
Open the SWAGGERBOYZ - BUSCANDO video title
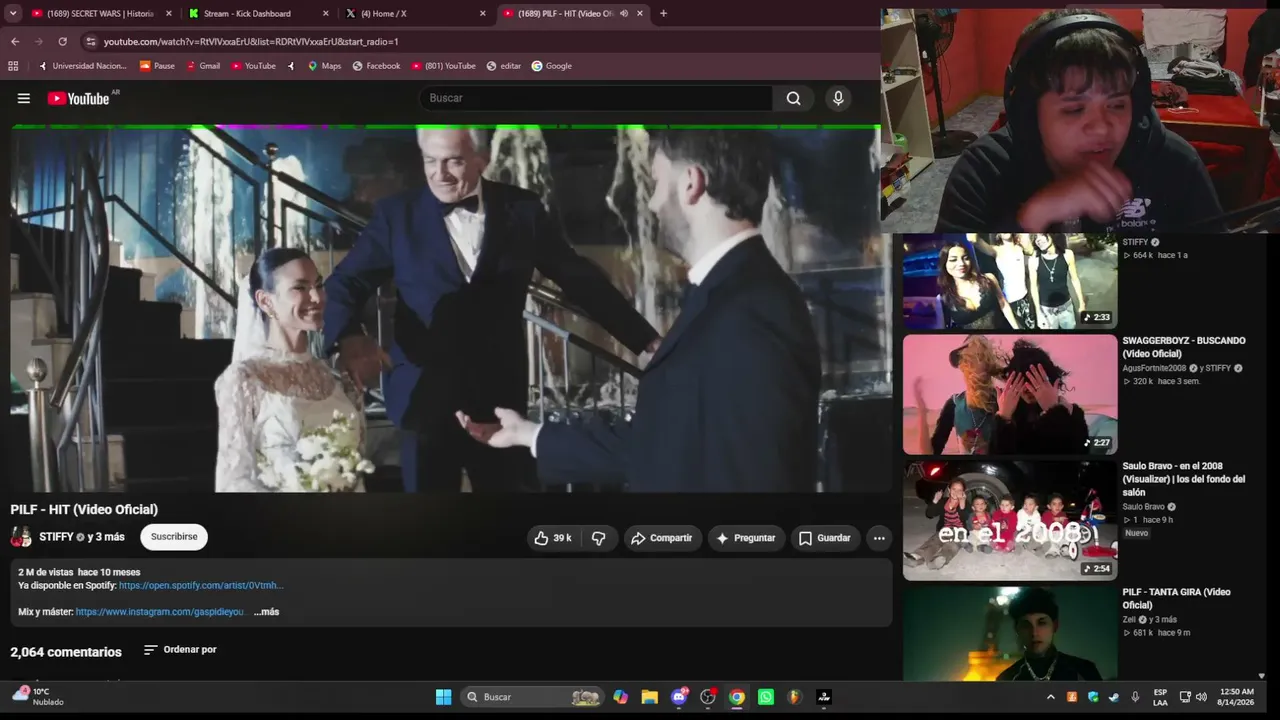(x=1184, y=347)
